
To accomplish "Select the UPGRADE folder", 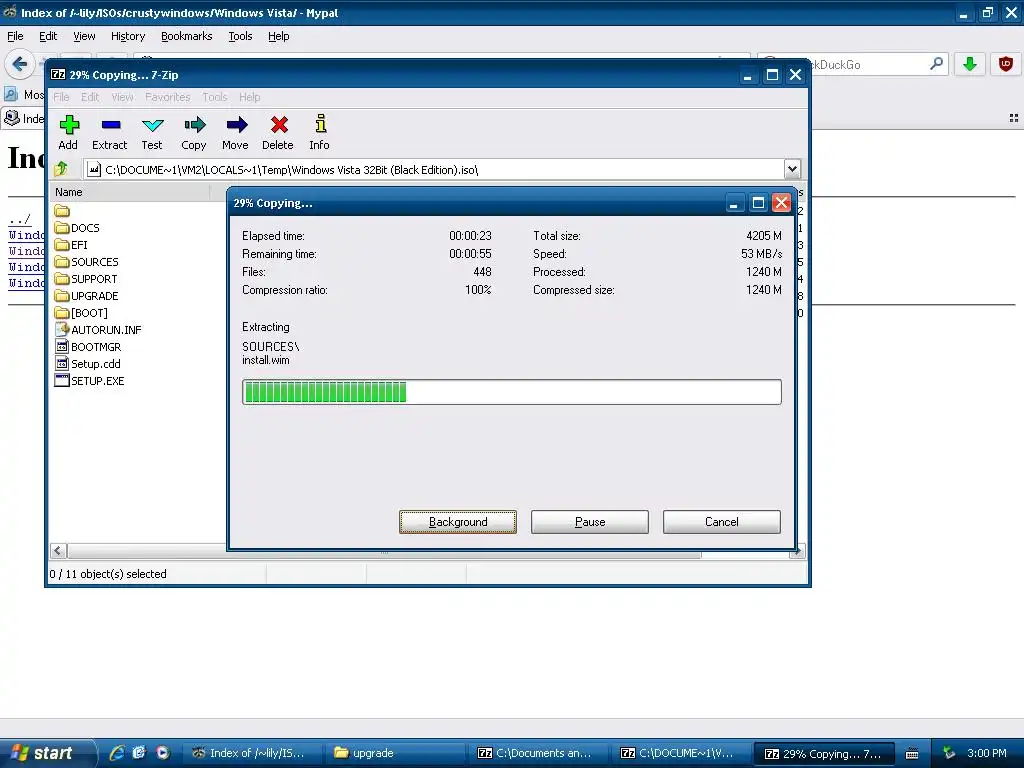I will point(87,296).
